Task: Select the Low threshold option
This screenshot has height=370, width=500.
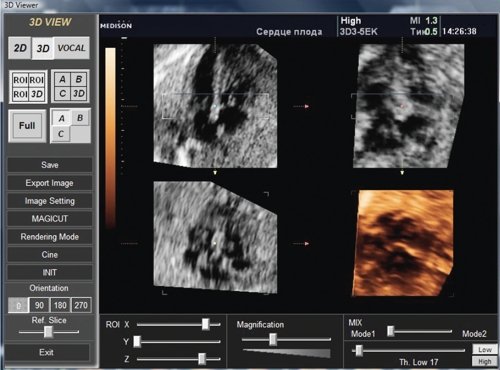Action: coord(485,349)
